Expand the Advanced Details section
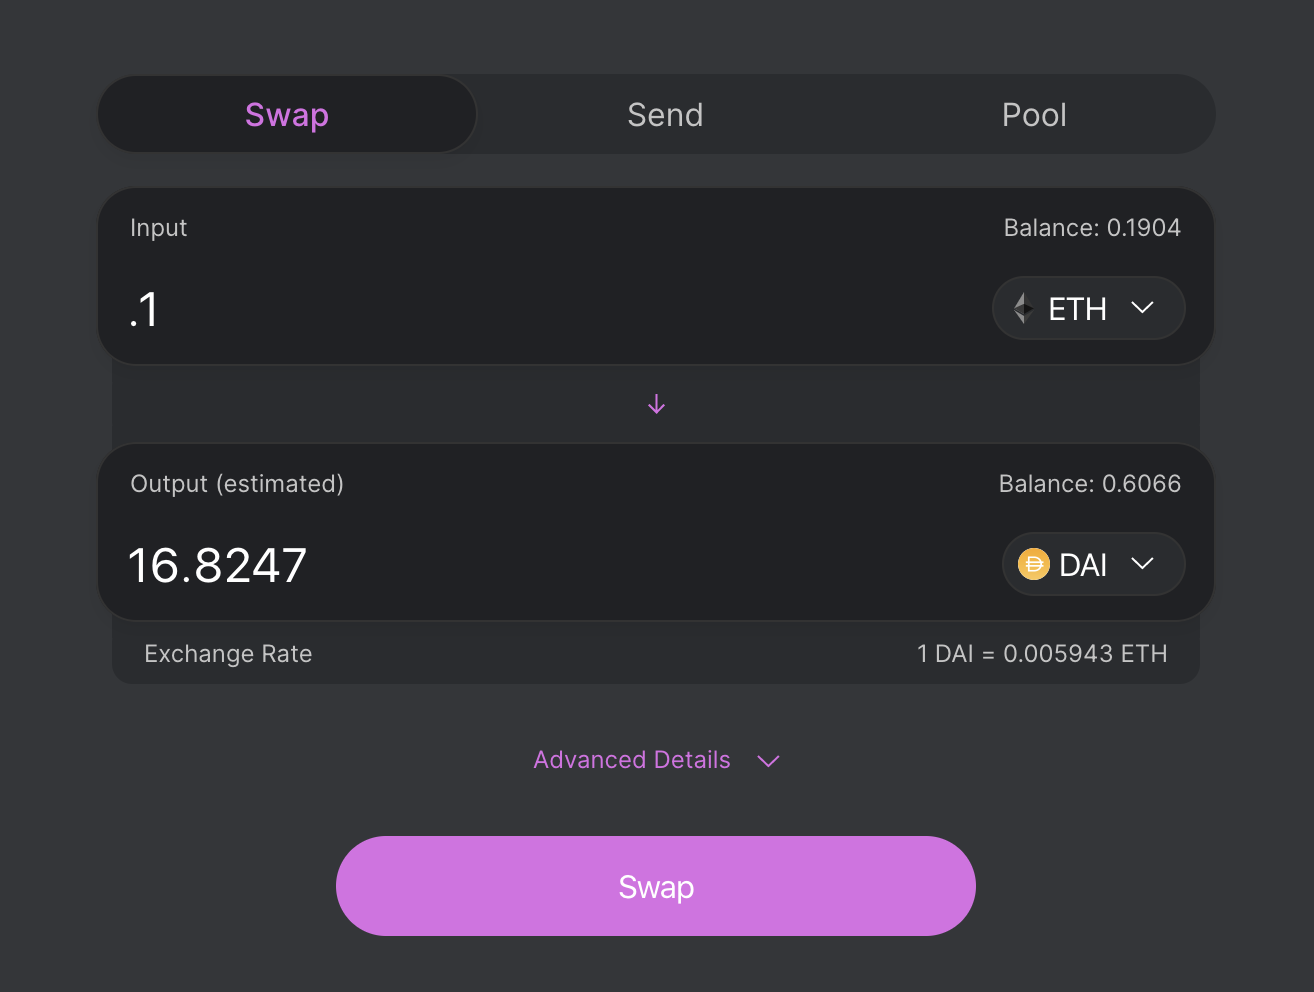The width and height of the screenshot is (1314, 992). tap(656, 760)
